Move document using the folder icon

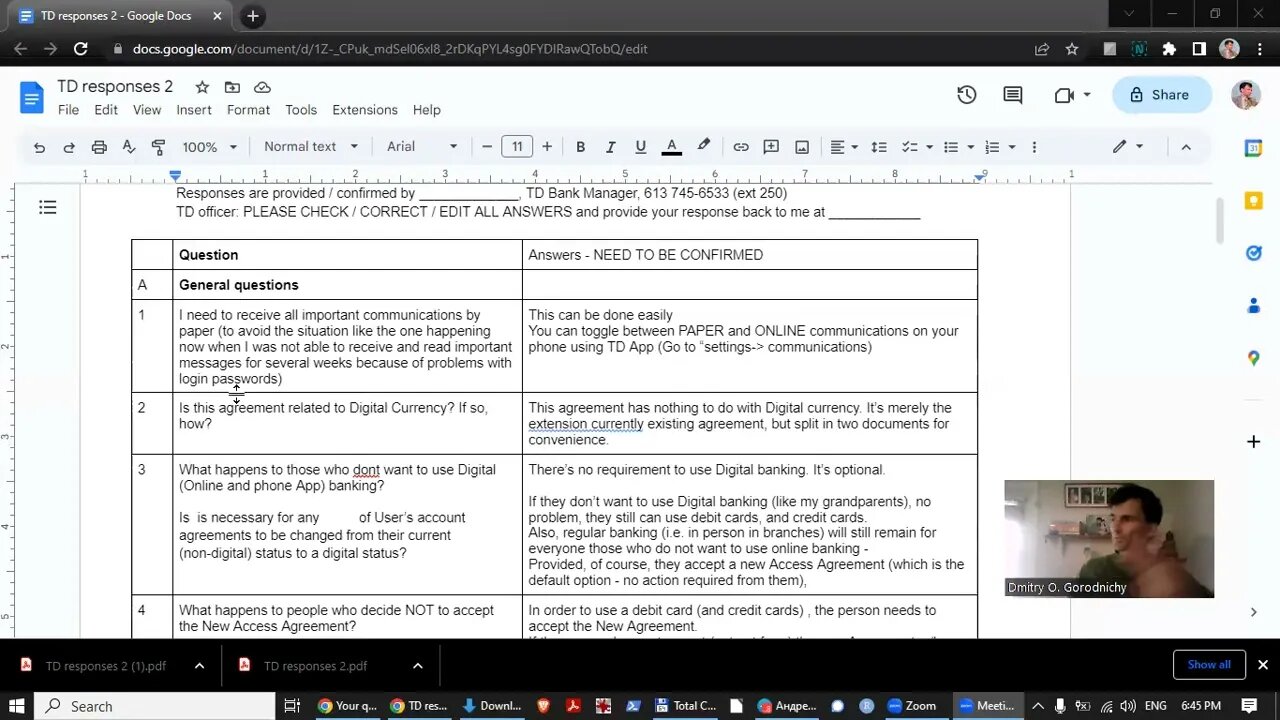coord(232,87)
